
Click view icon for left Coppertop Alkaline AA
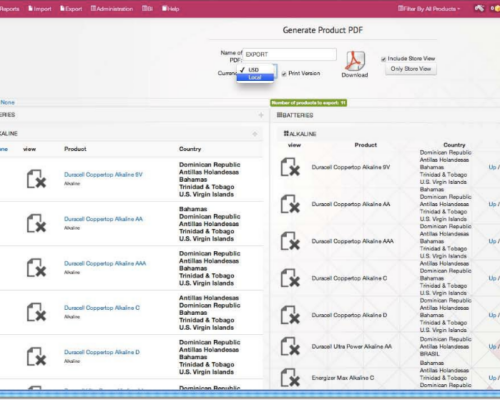36,223
